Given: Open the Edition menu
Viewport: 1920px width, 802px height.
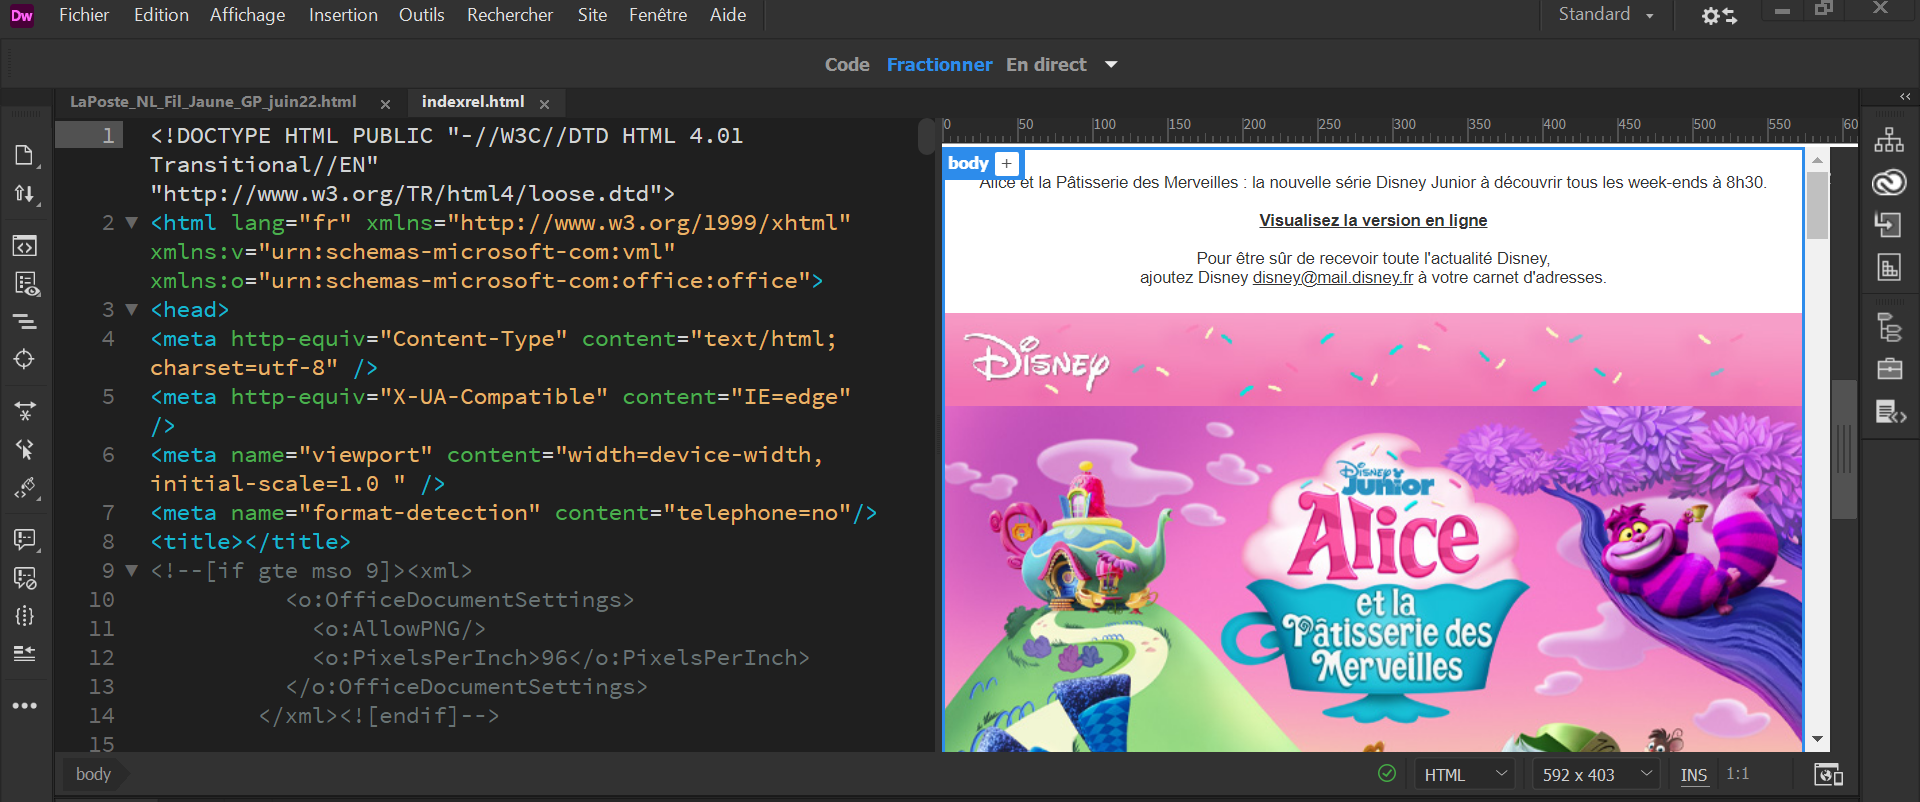Looking at the screenshot, I should tap(161, 15).
